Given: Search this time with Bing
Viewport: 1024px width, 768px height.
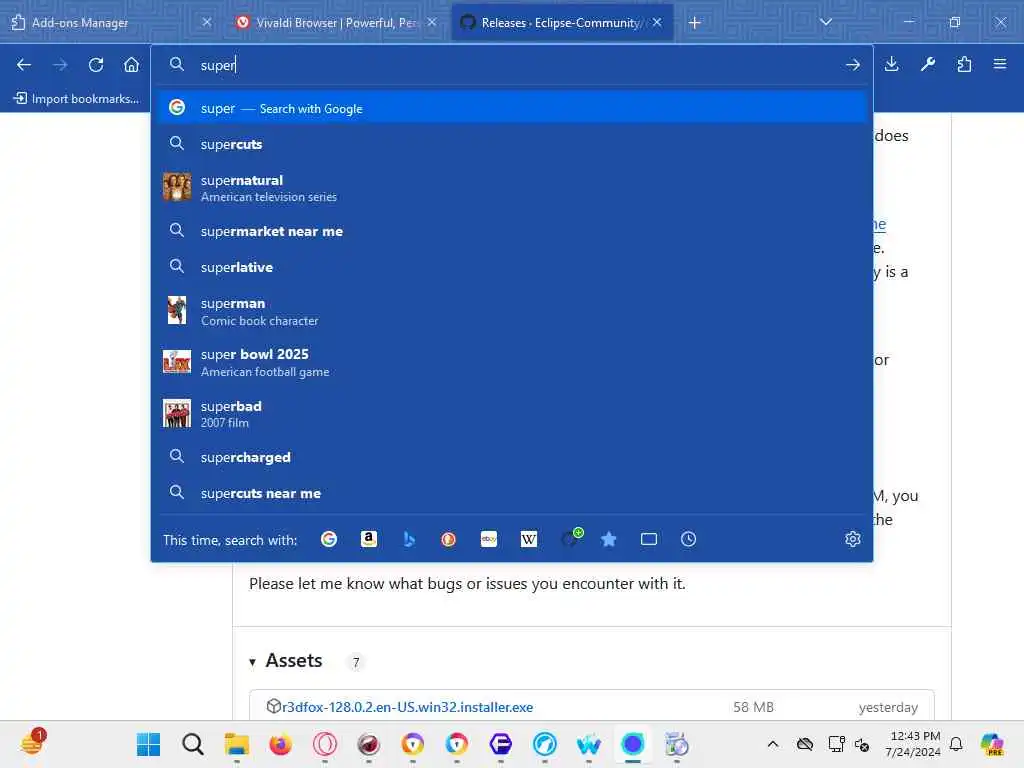Looking at the screenshot, I should [x=409, y=539].
